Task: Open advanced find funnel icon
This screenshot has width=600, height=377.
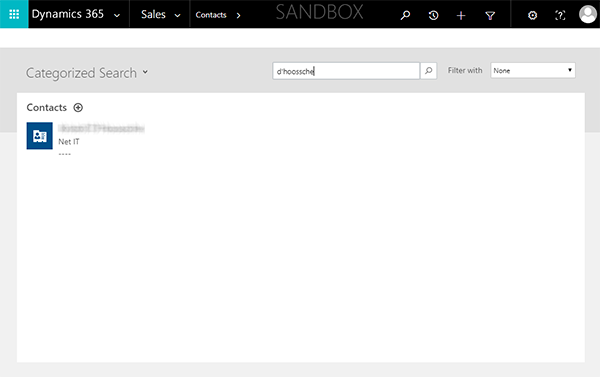Action: pyautogui.click(x=490, y=16)
